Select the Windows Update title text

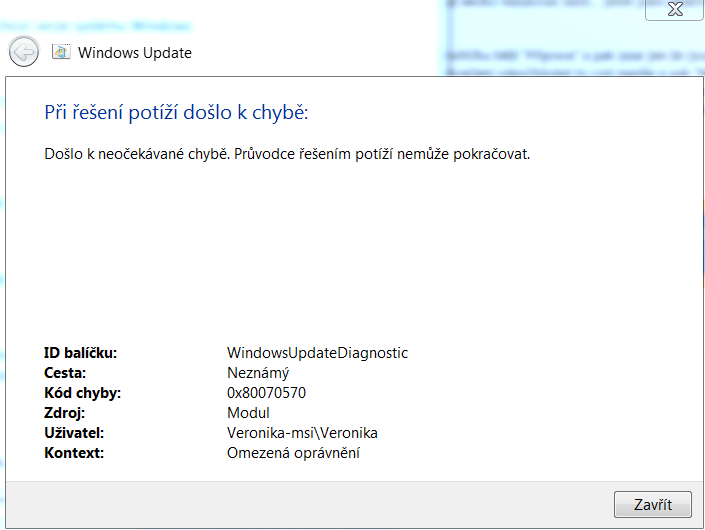click(x=135, y=53)
